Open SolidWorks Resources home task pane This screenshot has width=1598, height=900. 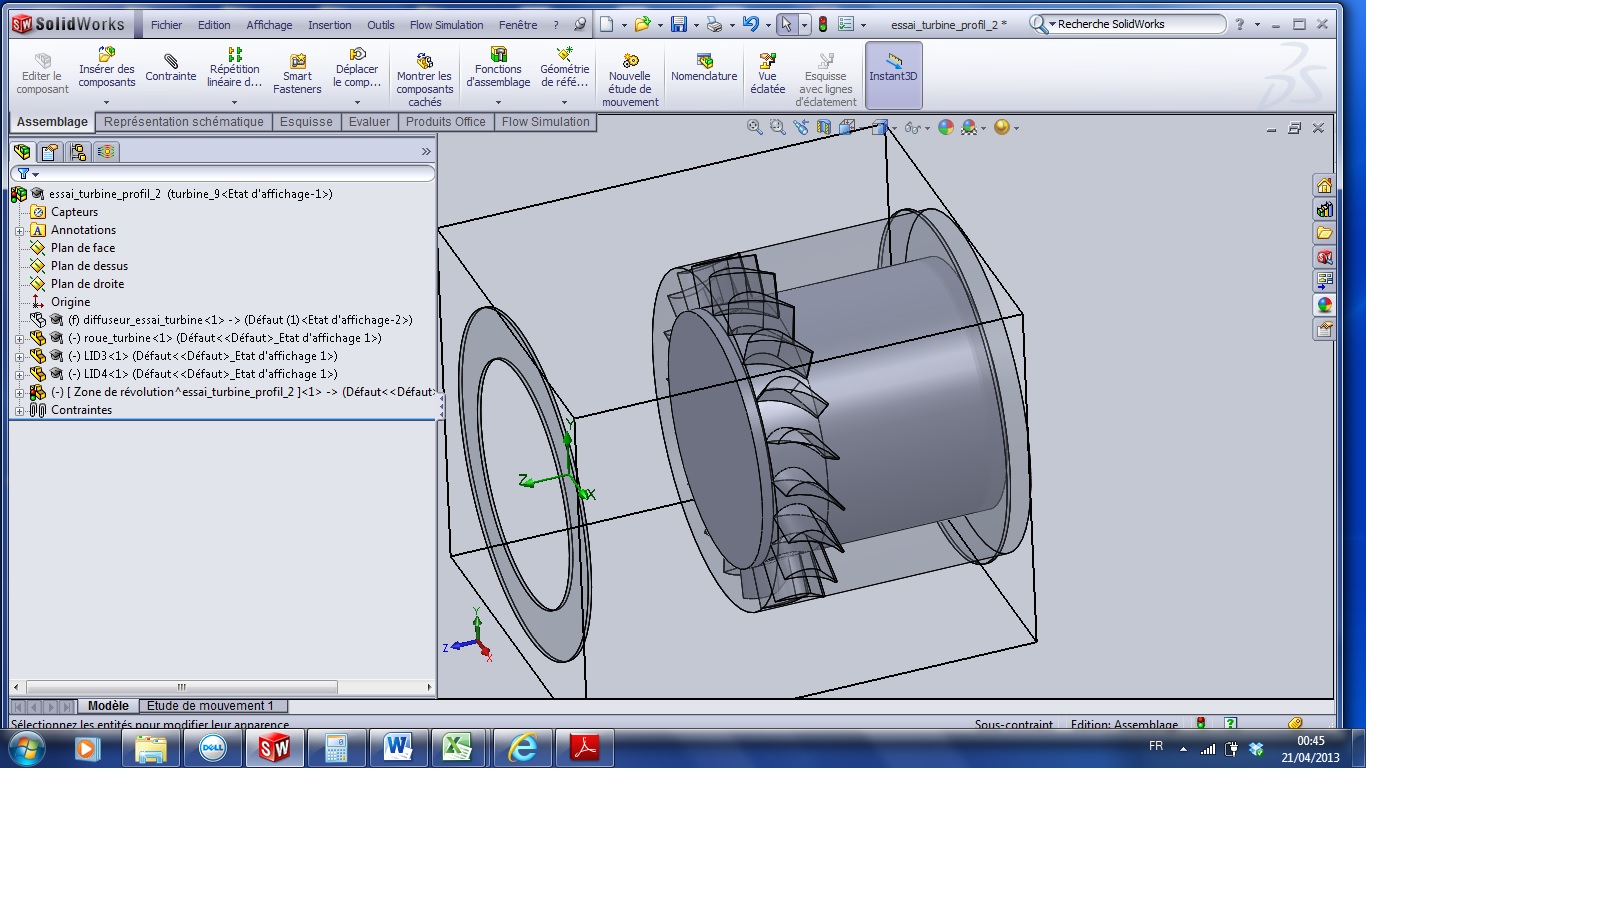click(x=1324, y=185)
